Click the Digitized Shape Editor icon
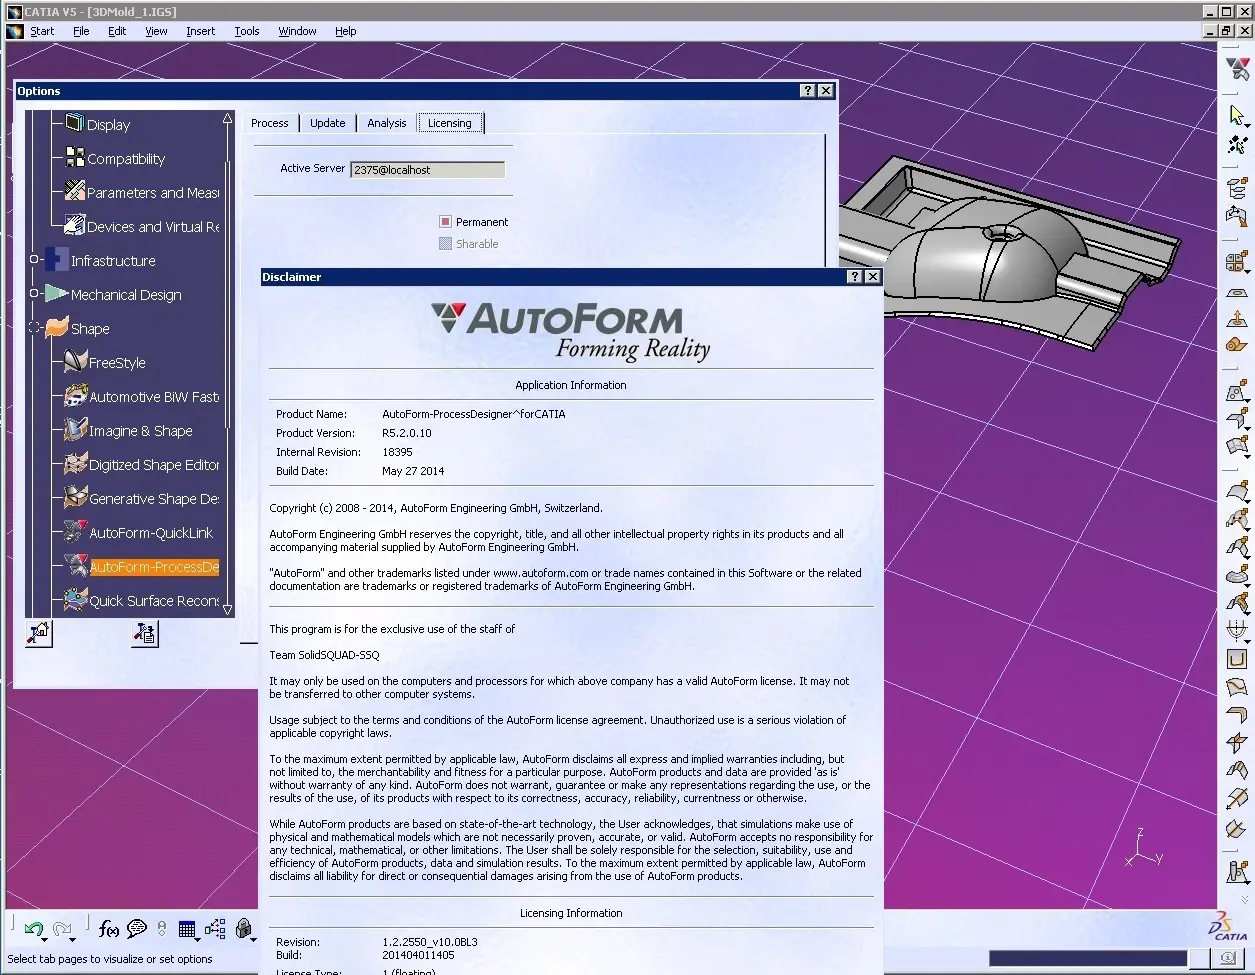Image resolution: width=1255 pixels, height=975 pixels. [75, 463]
